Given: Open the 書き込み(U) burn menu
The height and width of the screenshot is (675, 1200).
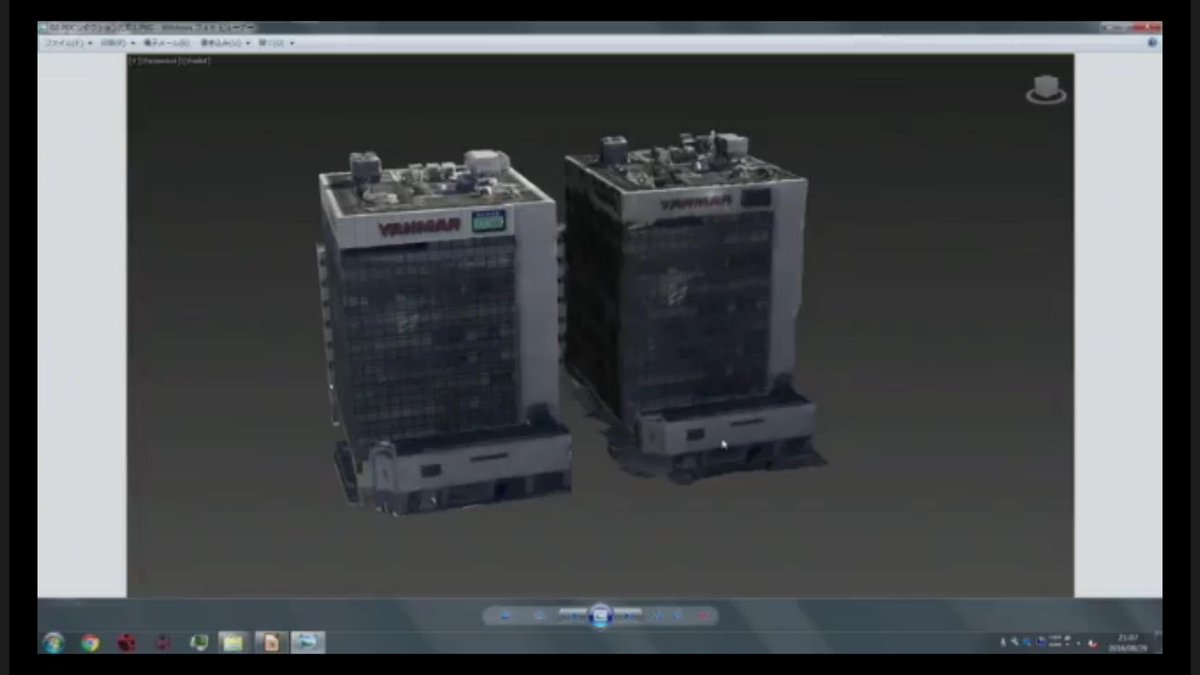Looking at the screenshot, I should 225,43.
